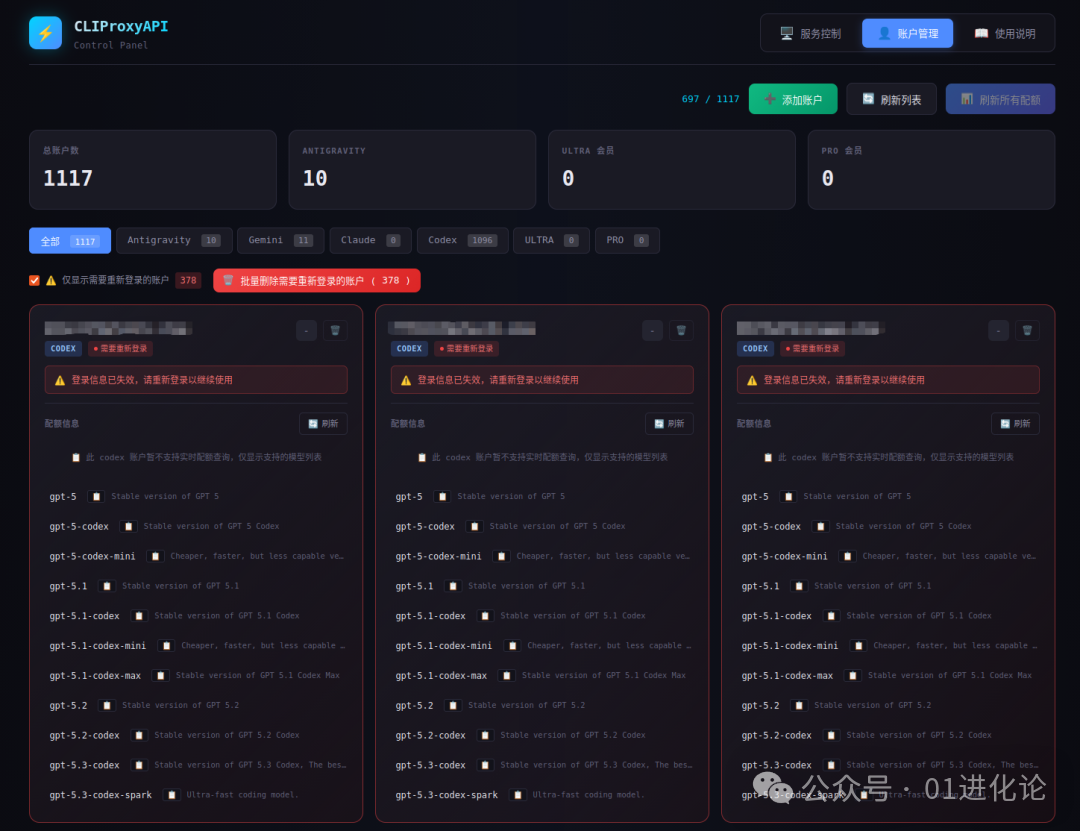
Task: Filter accounts by ULTRA
Action: [551, 240]
